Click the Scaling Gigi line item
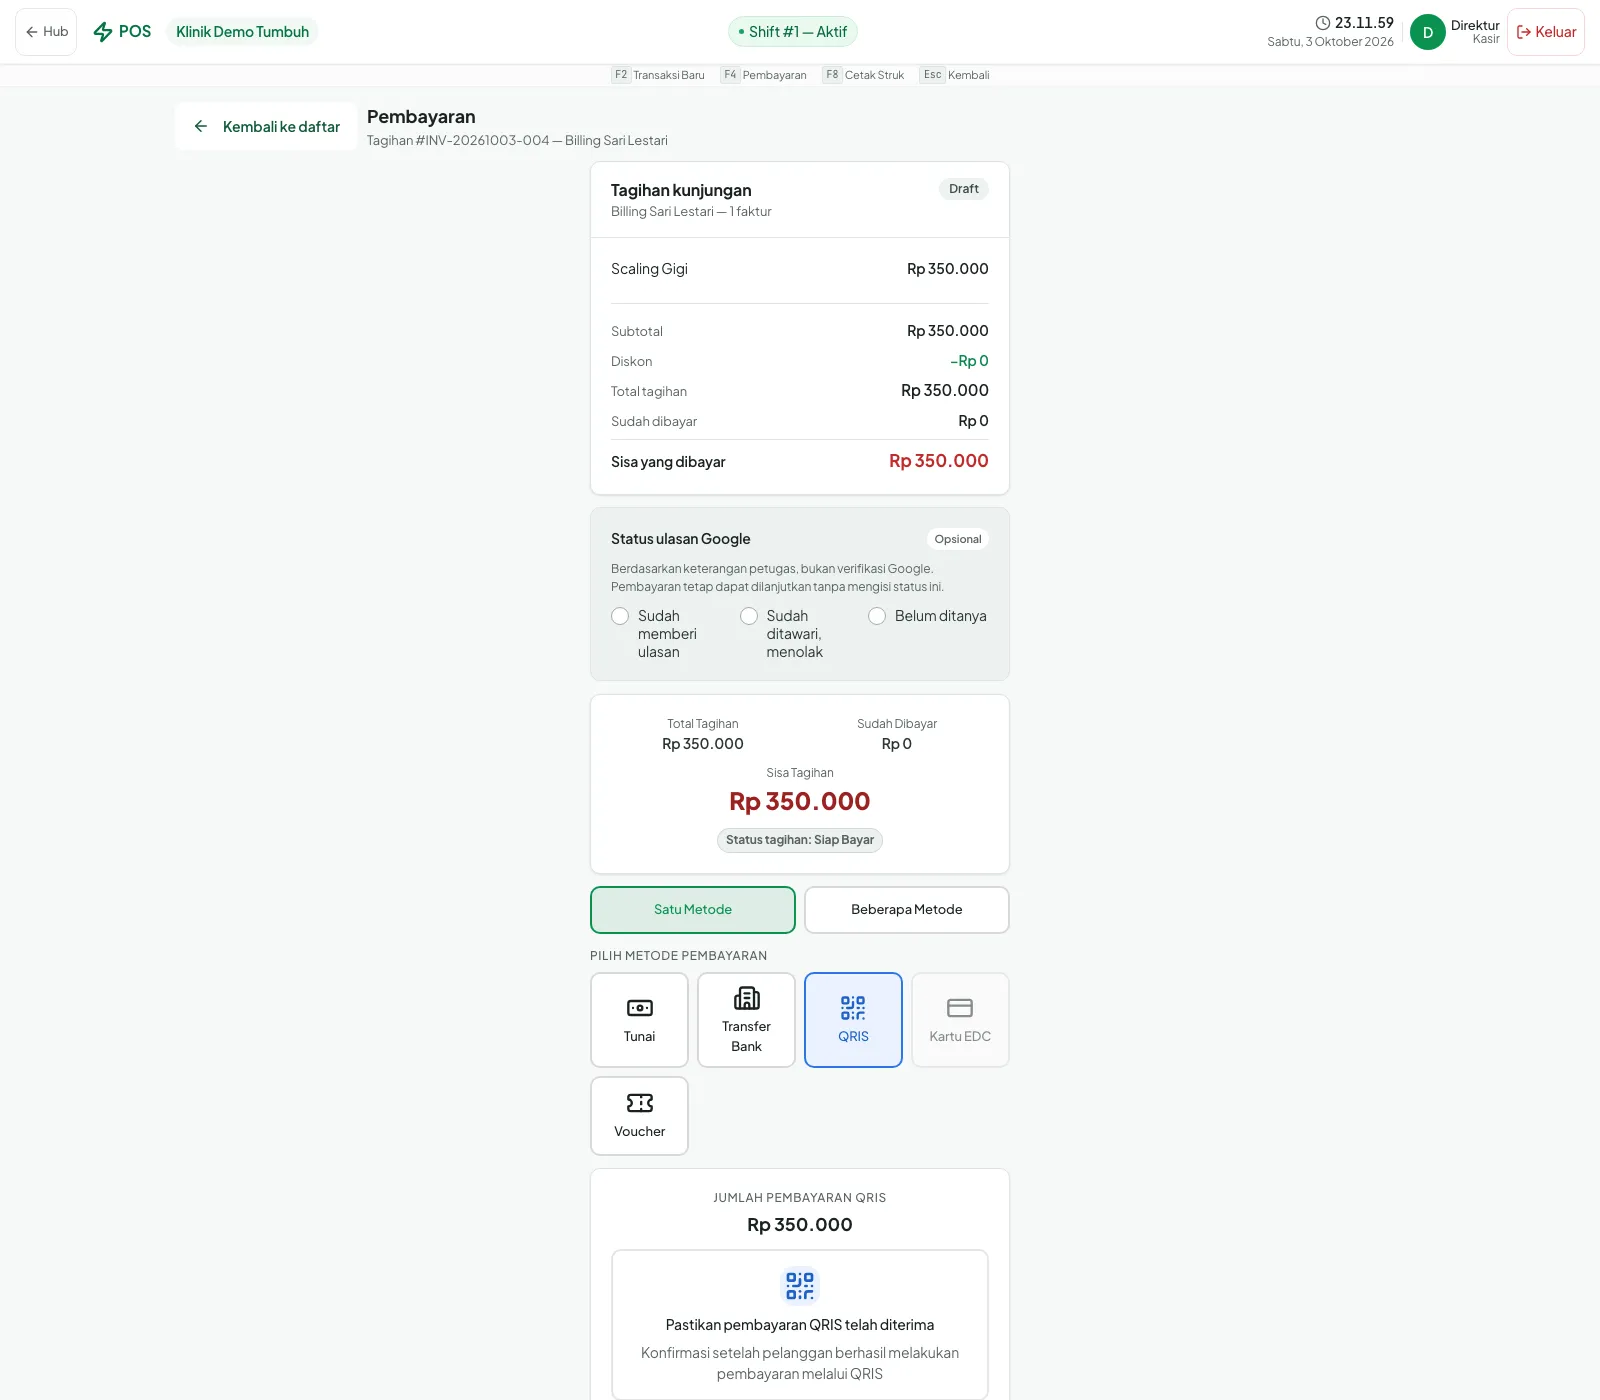 pyautogui.click(x=800, y=269)
